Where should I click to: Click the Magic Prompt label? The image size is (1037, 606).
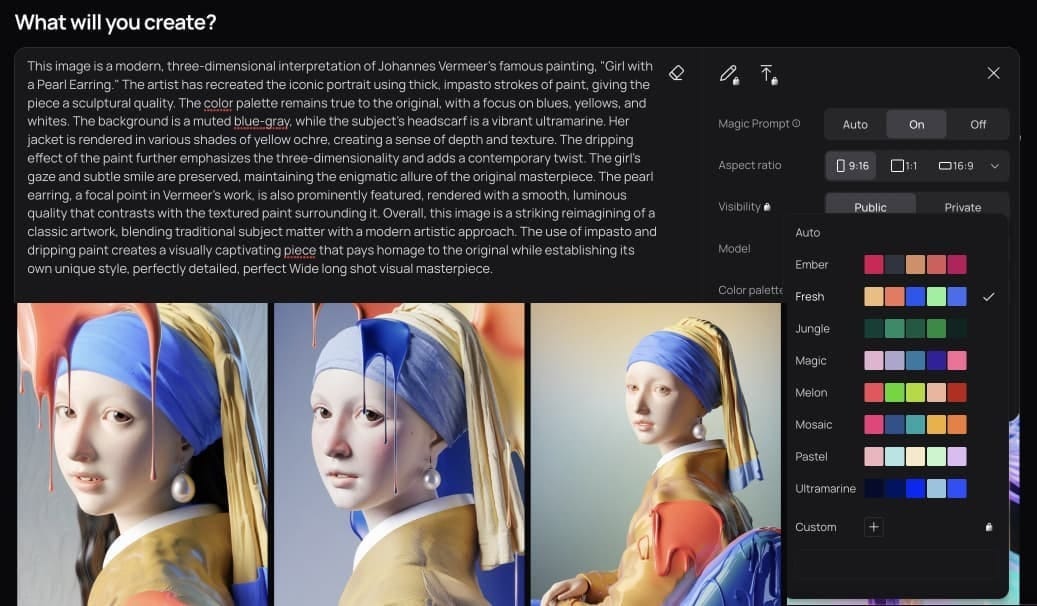tap(754, 124)
